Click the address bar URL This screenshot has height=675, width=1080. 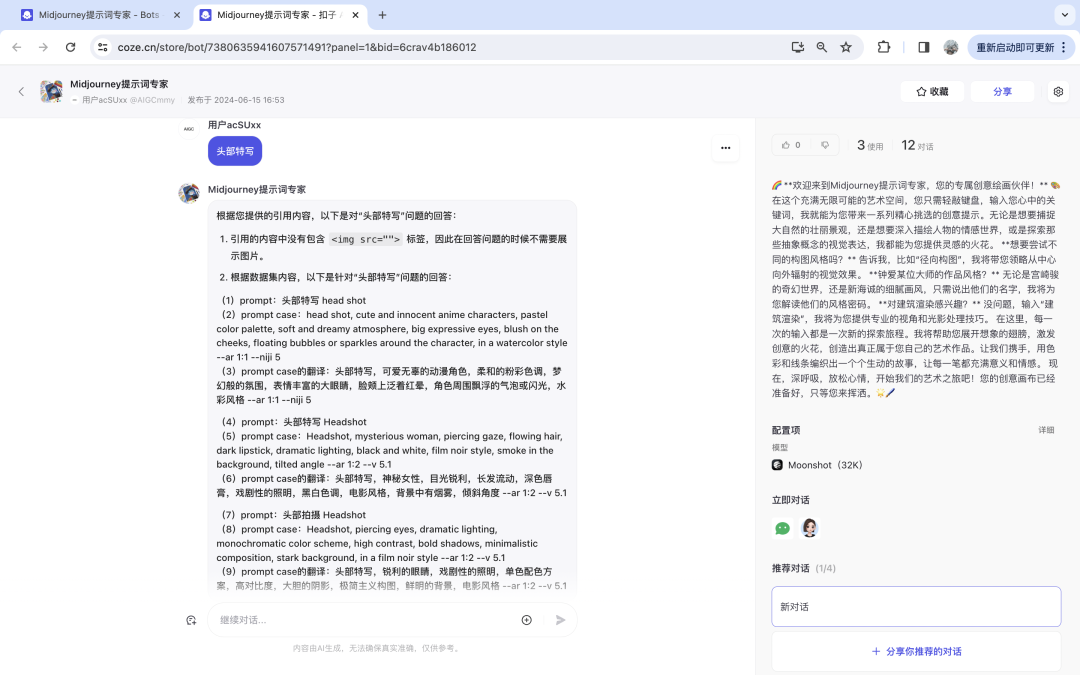[x=297, y=47]
